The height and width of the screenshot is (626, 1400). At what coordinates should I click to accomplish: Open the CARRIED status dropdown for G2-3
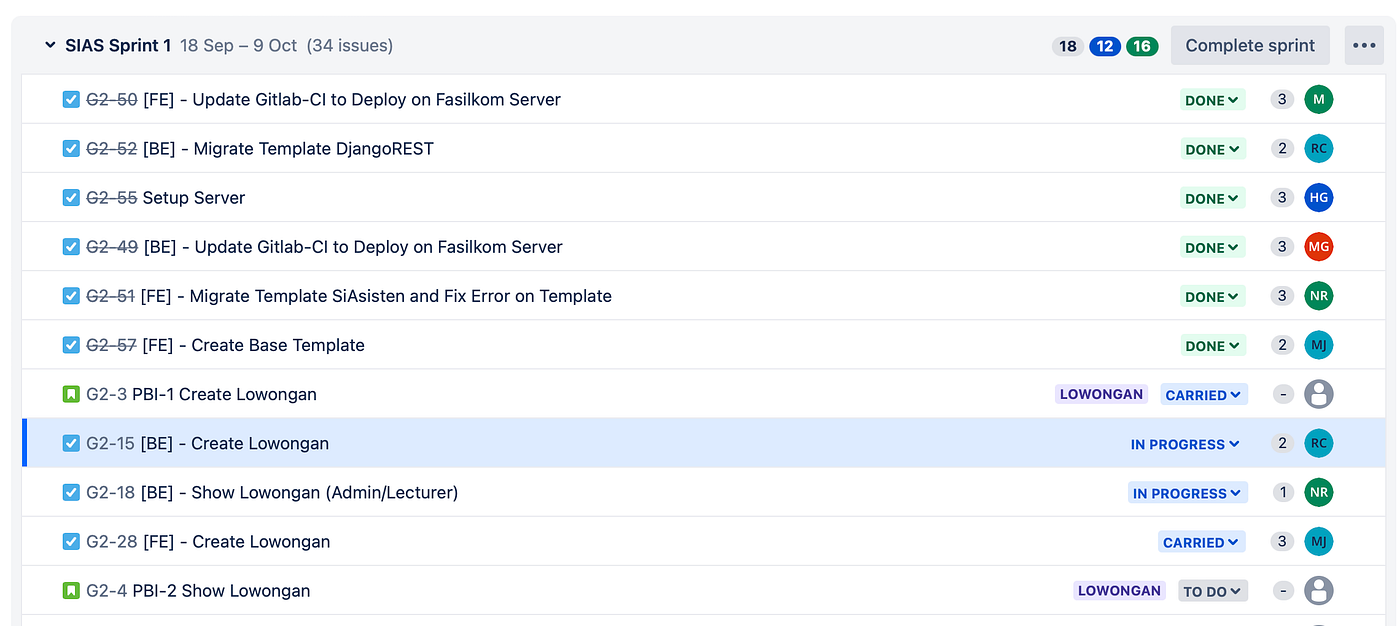[1203, 395]
